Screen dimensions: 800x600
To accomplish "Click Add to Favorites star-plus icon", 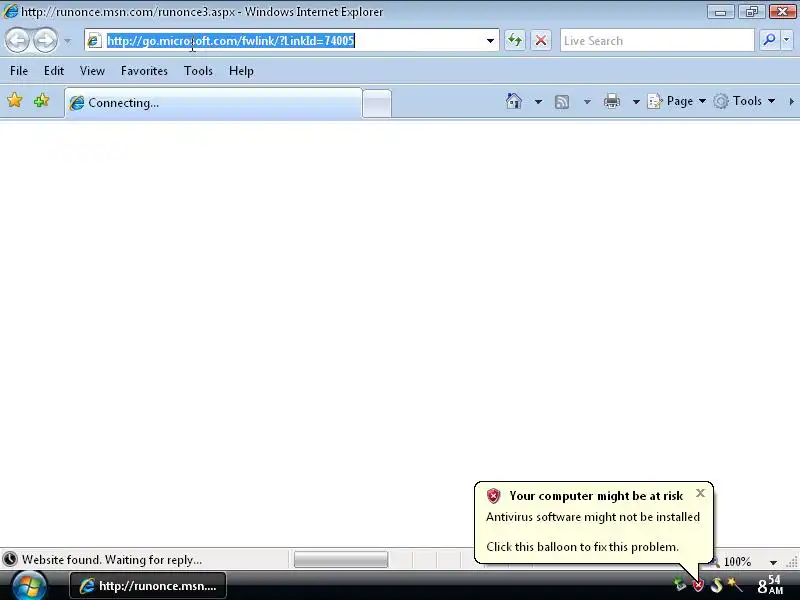I will (41, 101).
